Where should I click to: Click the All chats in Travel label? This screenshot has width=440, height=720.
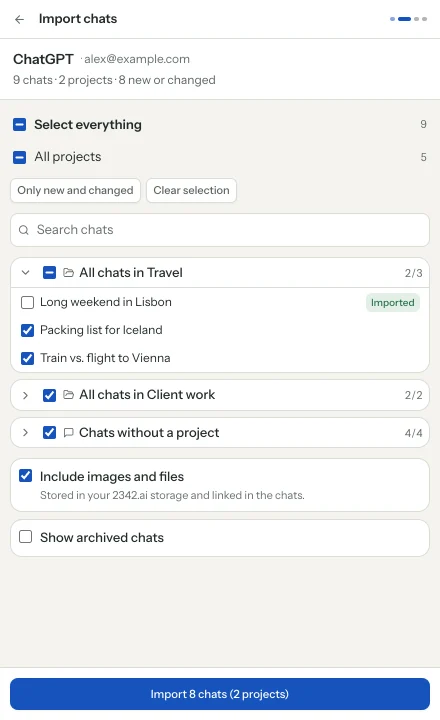point(131,273)
